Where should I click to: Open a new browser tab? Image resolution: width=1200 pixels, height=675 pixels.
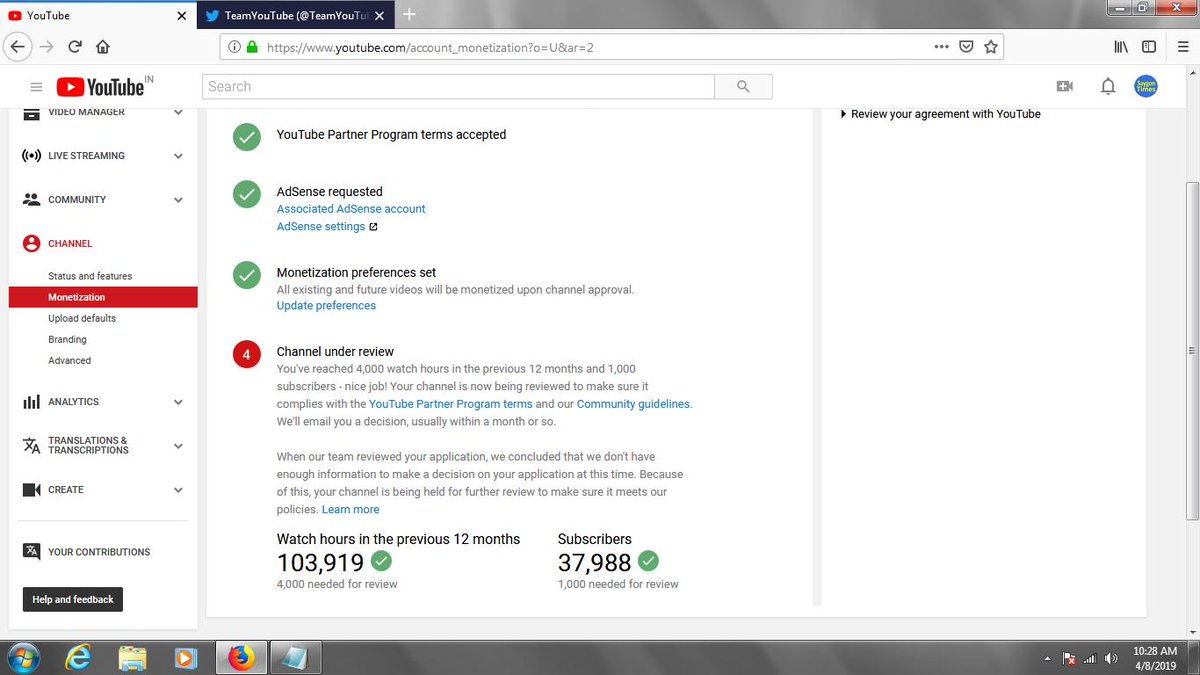click(409, 15)
